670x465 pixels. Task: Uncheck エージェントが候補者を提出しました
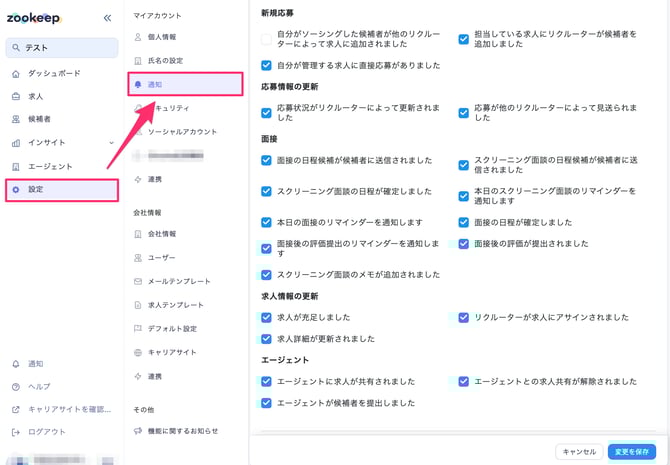[266, 403]
